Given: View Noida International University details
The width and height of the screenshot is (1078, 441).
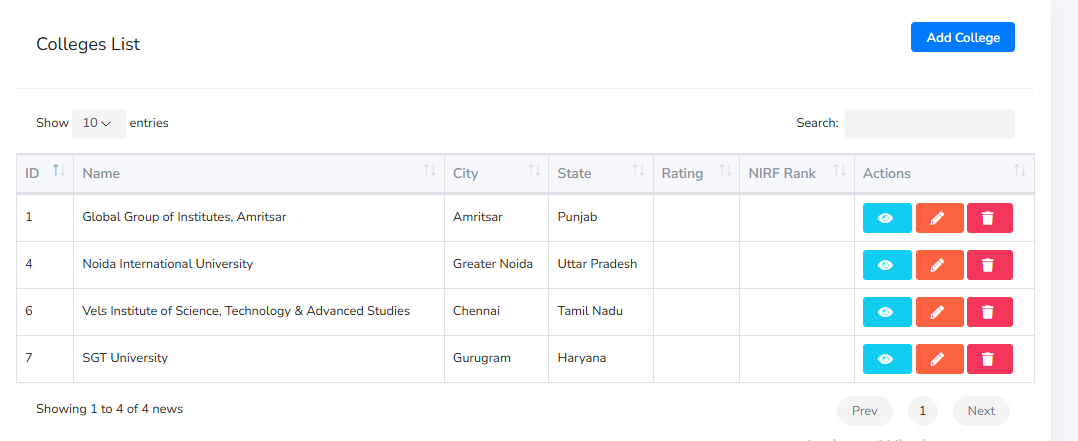Looking at the screenshot, I should pyautogui.click(x=886, y=265).
